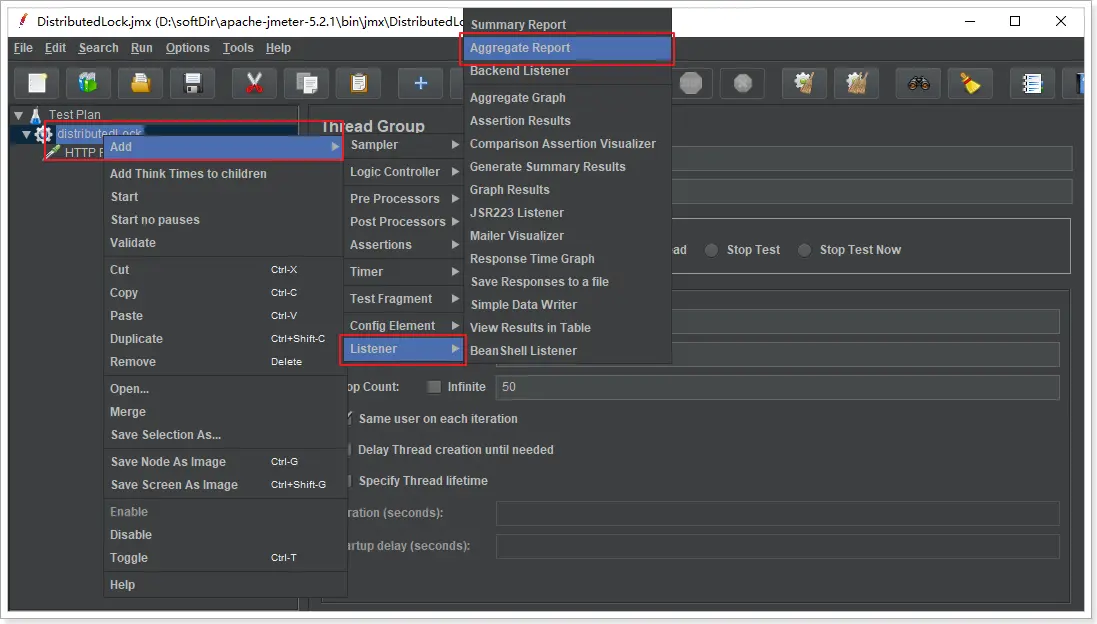The image size is (1097, 624).
Task: Open the File menu
Action: 23,48
